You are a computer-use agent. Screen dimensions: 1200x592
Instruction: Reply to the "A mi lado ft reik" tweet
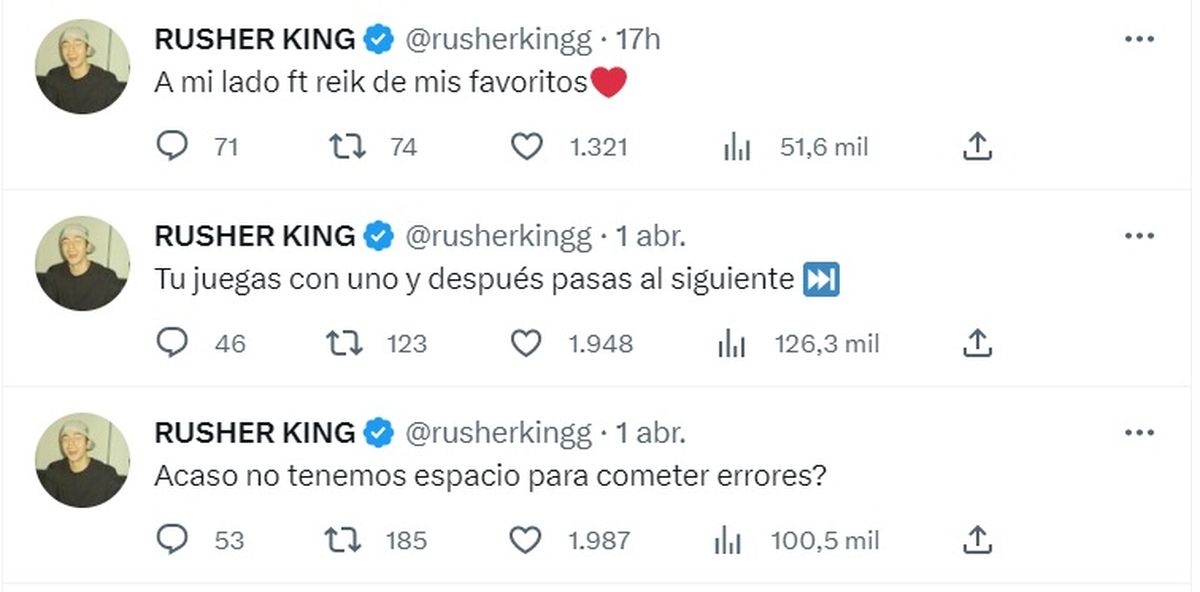pos(174,148)
